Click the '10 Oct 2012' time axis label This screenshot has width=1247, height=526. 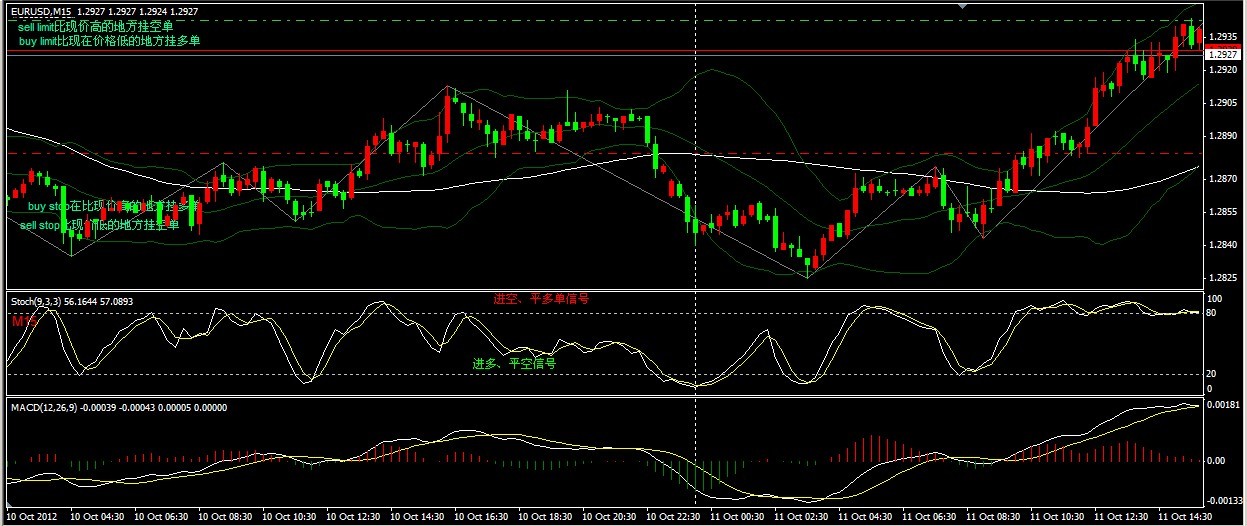[x=34, y=517]
